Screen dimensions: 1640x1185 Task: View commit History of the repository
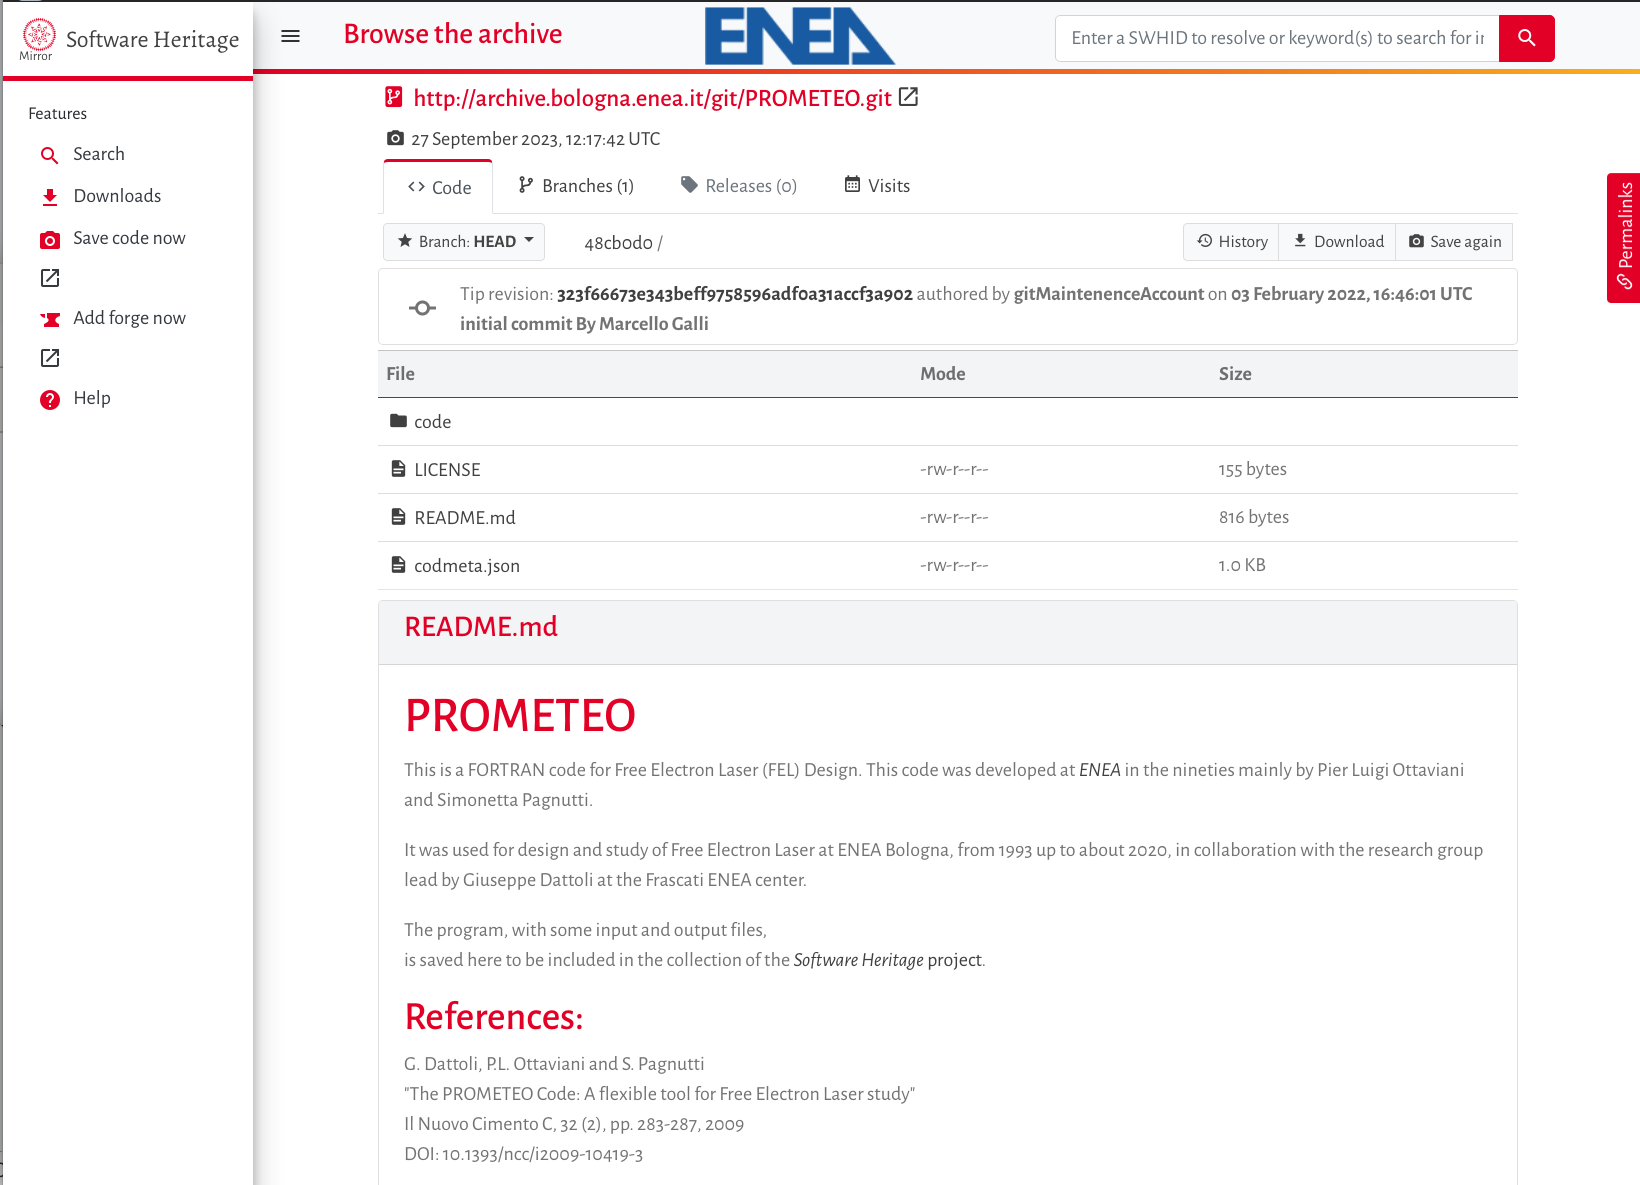pos(1231,241)
